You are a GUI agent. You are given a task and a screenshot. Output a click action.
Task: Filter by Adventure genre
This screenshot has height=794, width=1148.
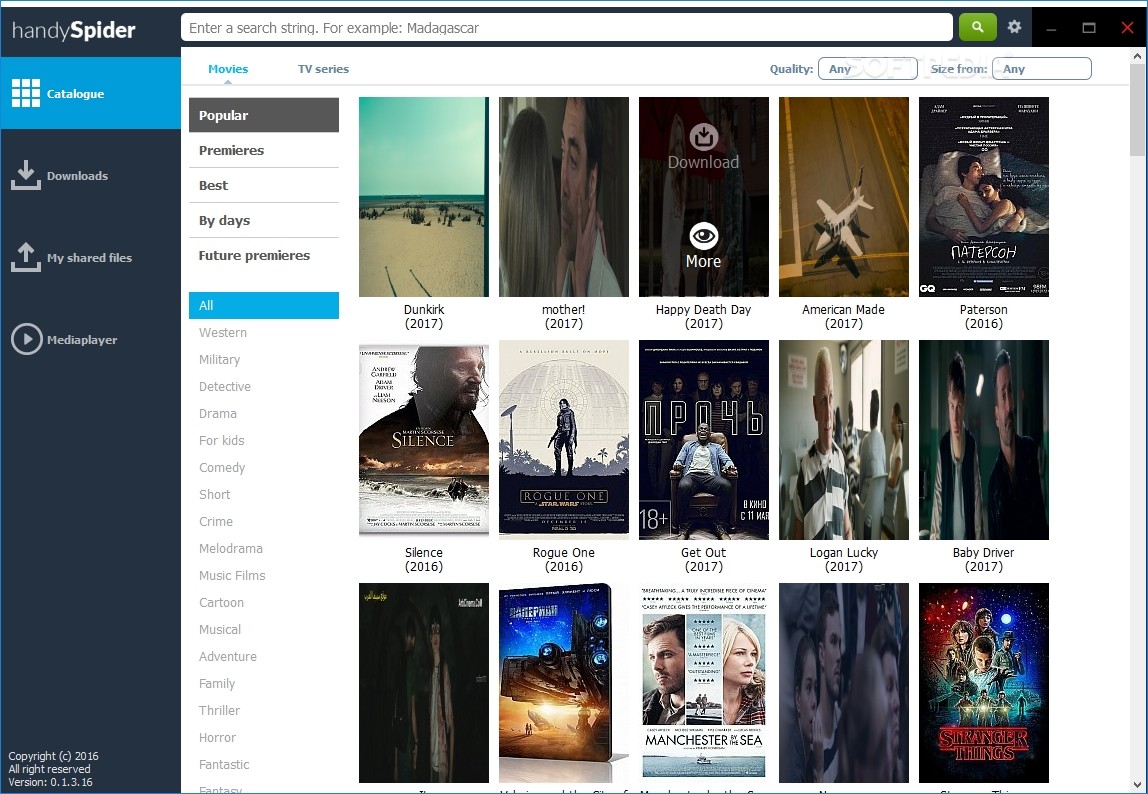[228, 657]
